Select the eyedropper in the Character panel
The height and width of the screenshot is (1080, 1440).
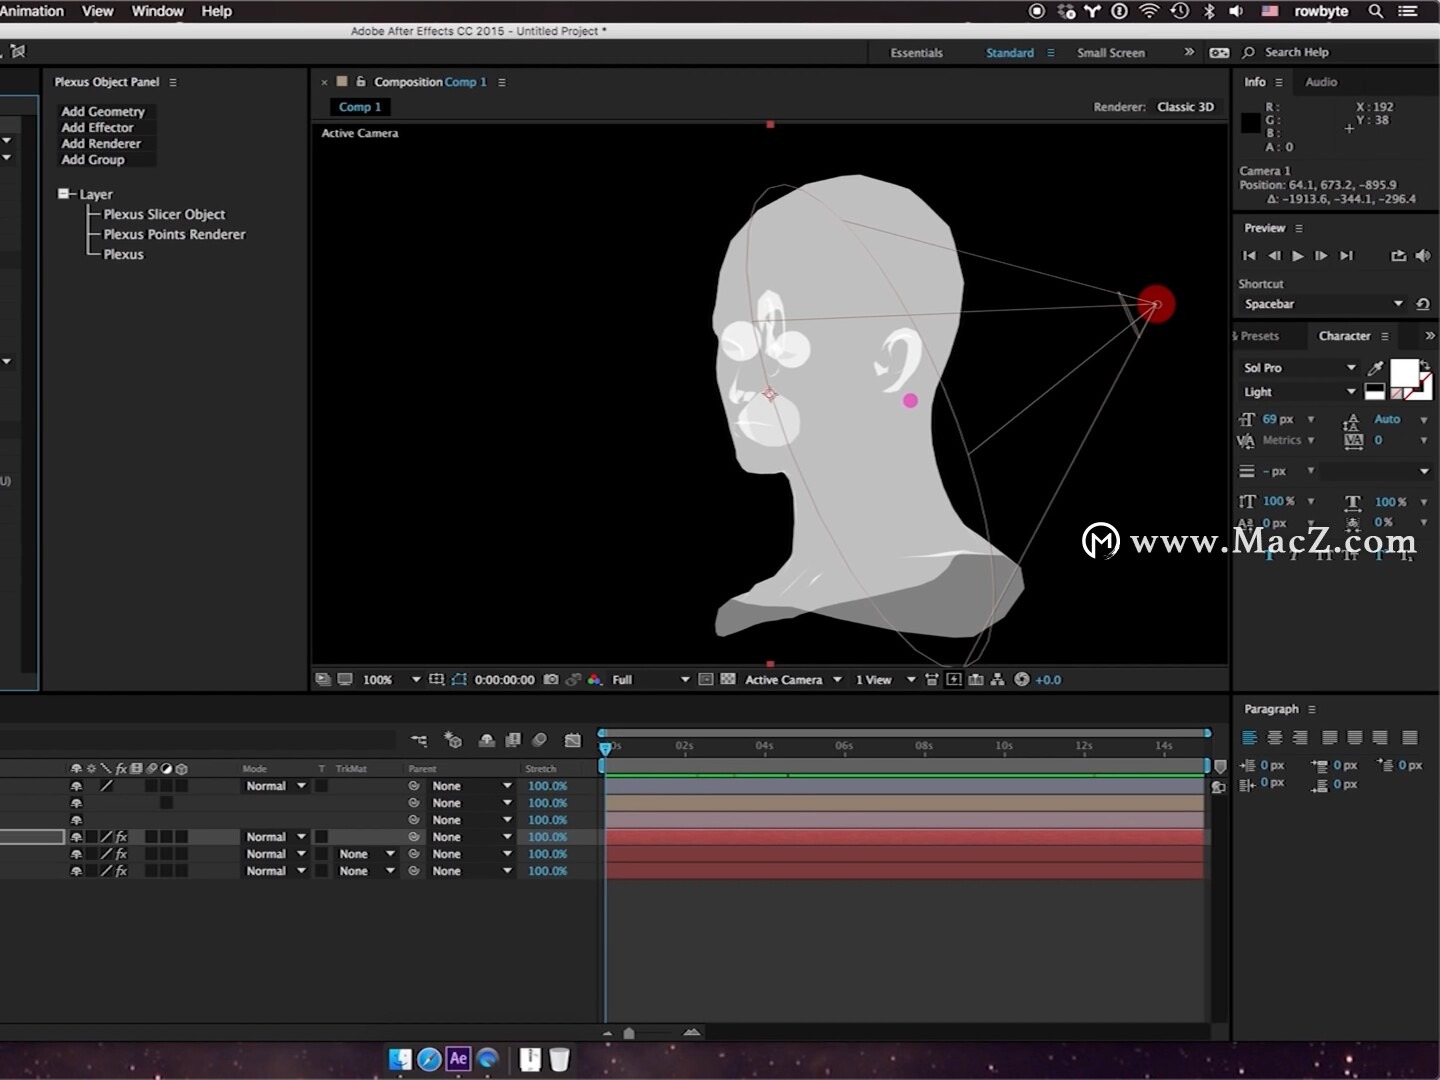[1376, 368]
